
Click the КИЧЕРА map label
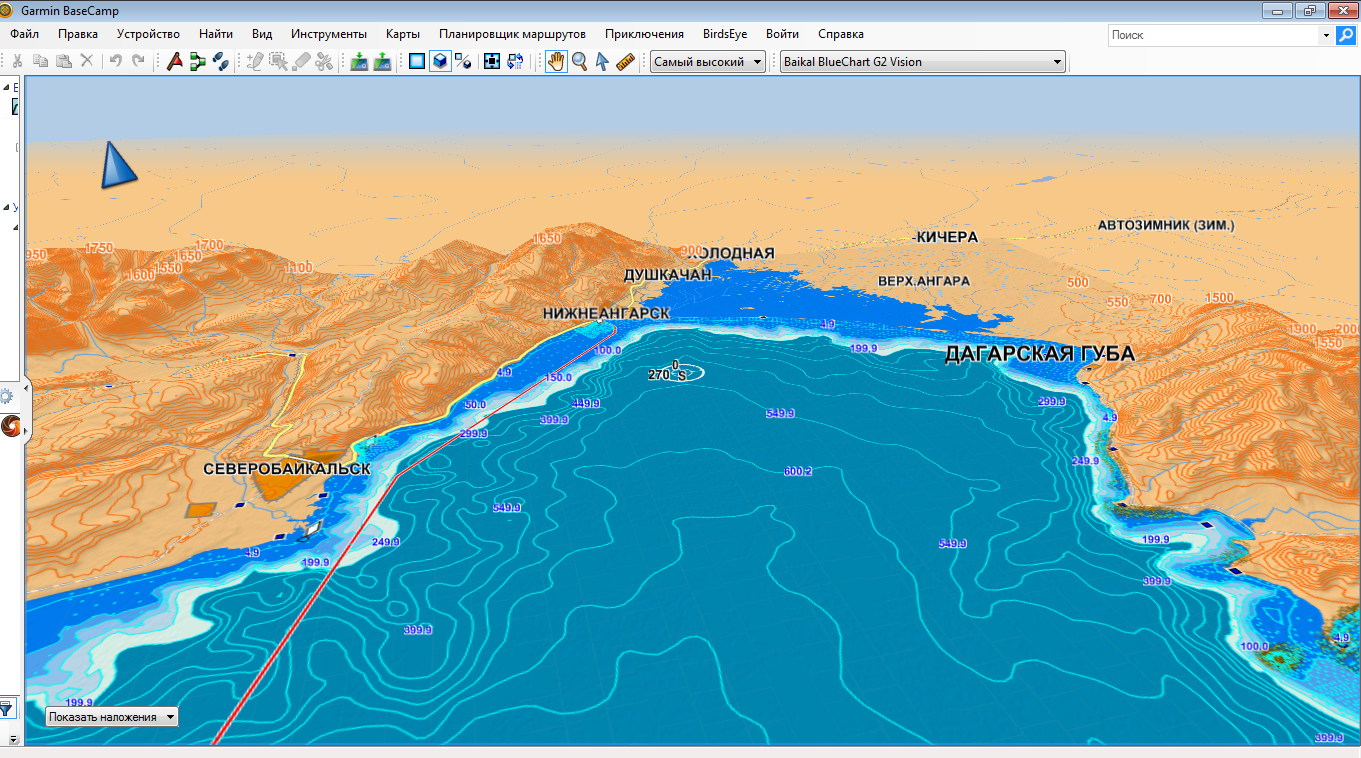[x=946, y=237]
